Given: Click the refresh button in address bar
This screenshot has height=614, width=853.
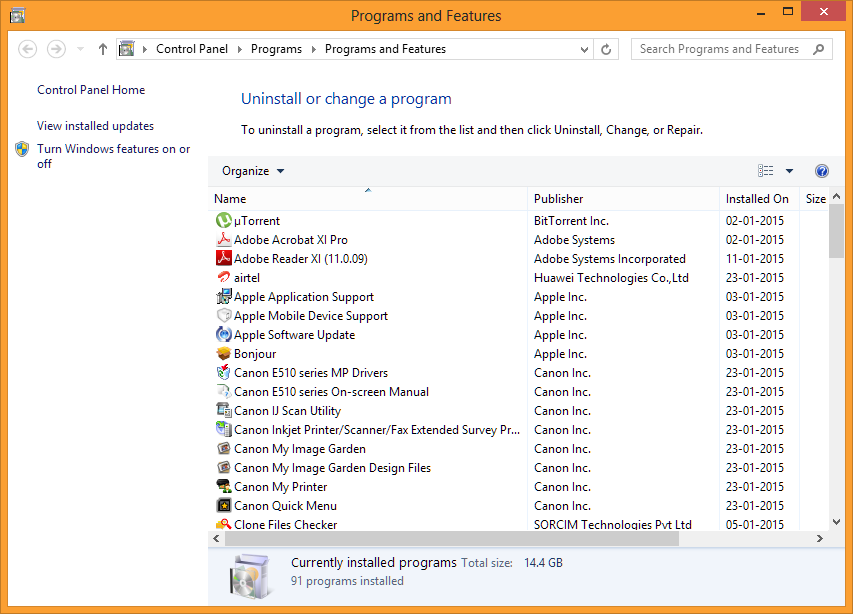Looking at the screenshot, I should coord(606,49).
